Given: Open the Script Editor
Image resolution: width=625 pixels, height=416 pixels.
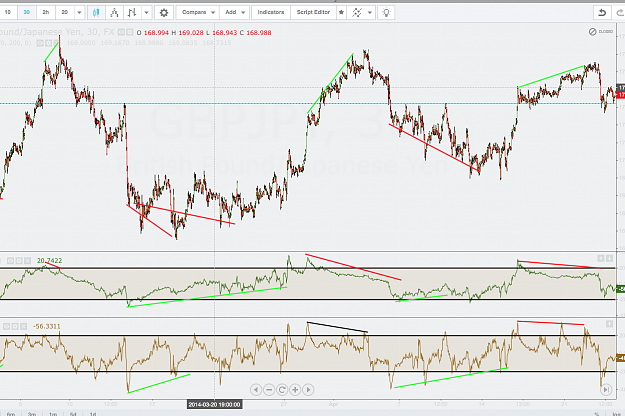Looking at the screenshot, I should pos(313,12).
